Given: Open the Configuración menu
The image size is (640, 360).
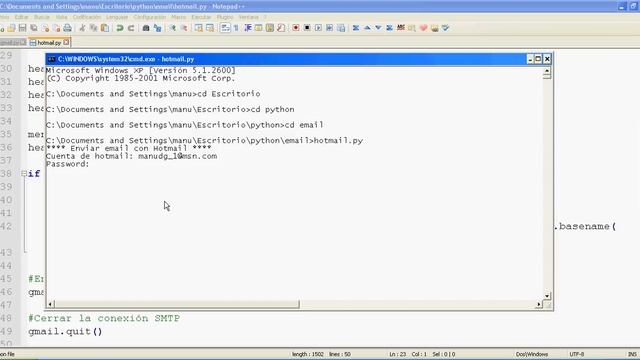Looking at the screenshot, I should [149, 17].
